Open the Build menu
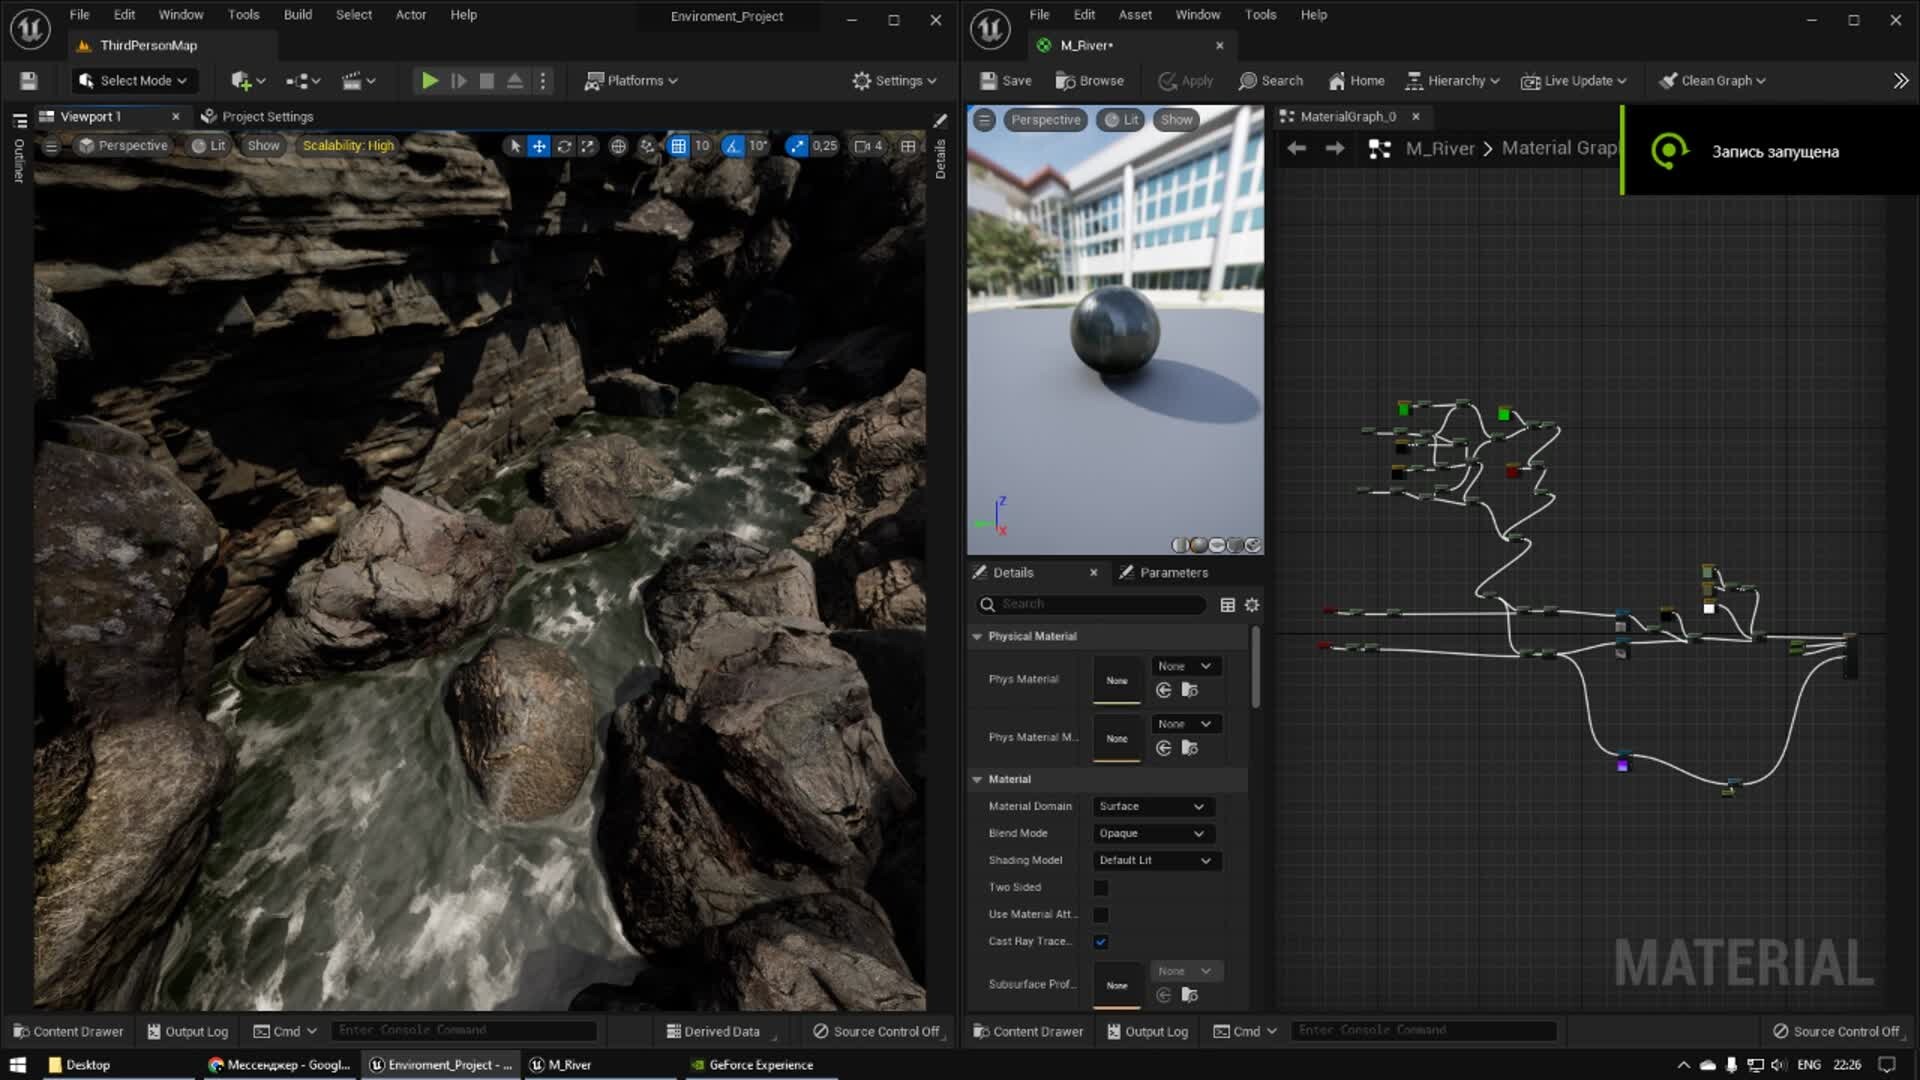1920x1080 pixels. pyautogui.click(x=297, y=14)
